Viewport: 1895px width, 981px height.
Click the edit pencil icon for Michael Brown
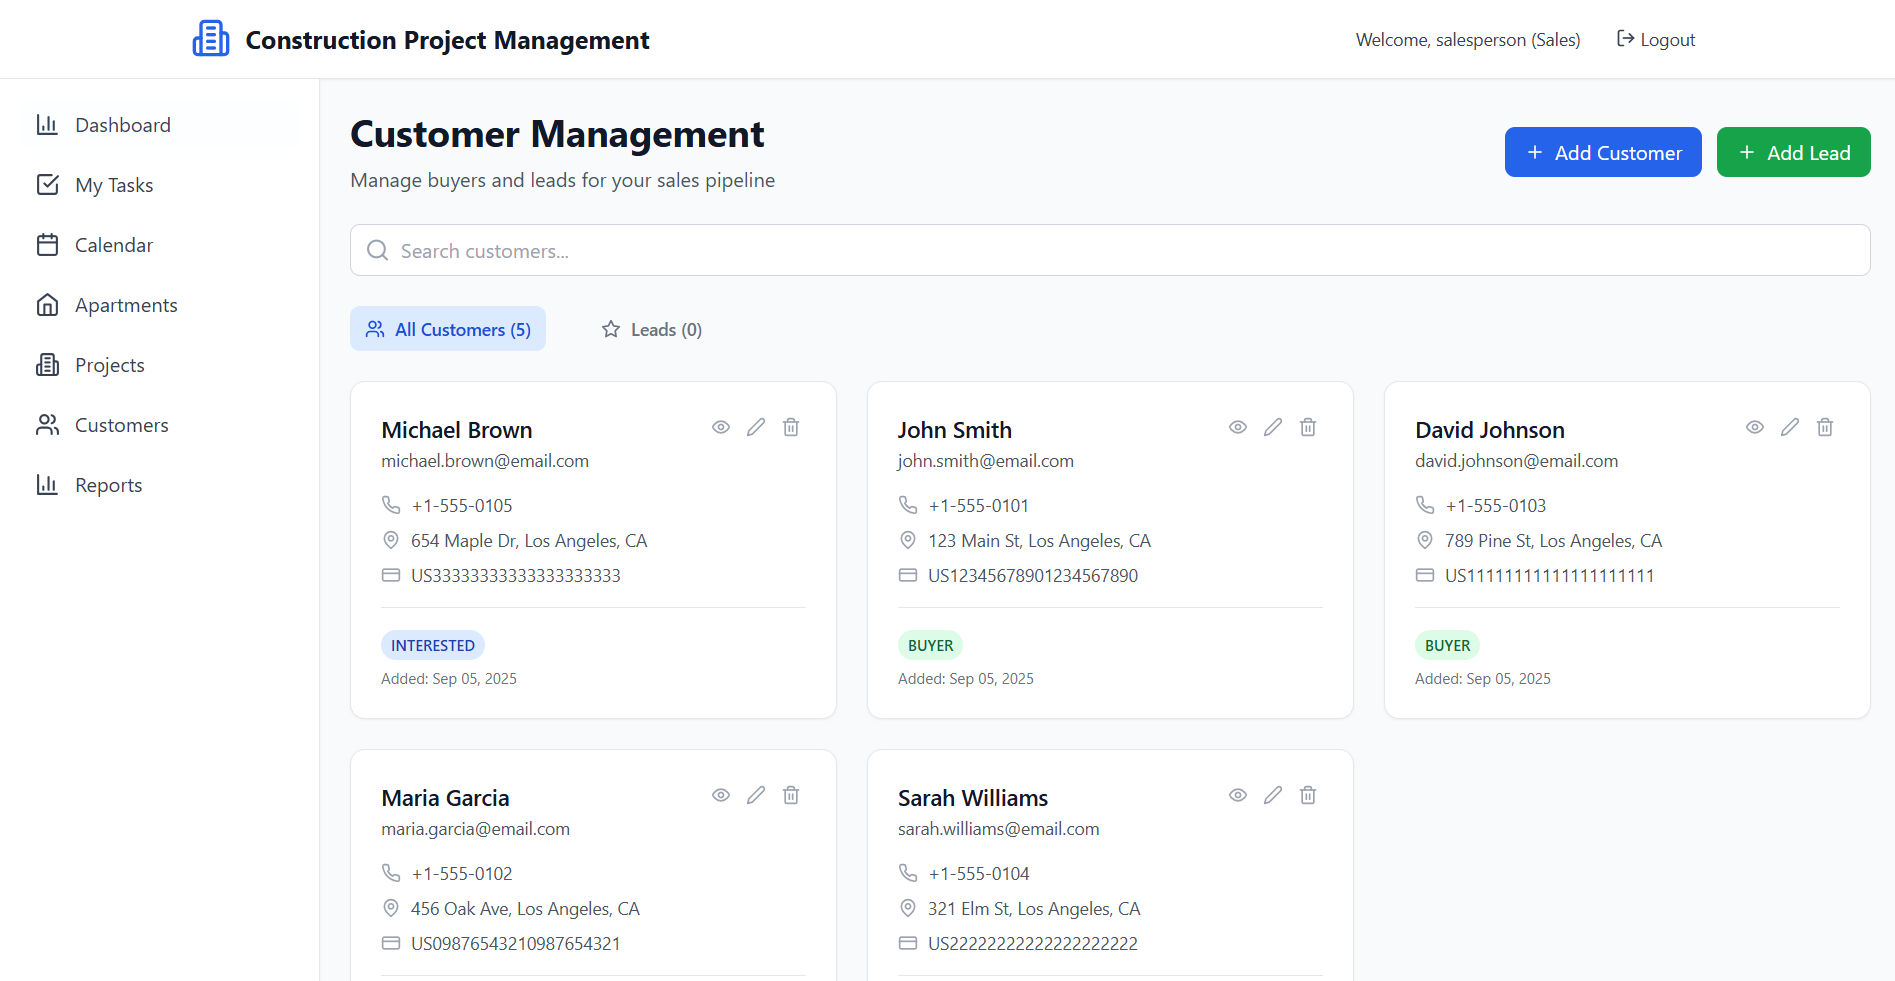click(x=756, y=427)
